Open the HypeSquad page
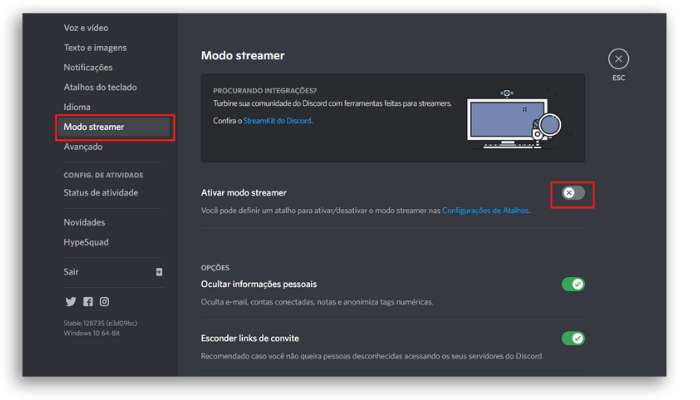700x400 pixels. (x=86, y=242)
